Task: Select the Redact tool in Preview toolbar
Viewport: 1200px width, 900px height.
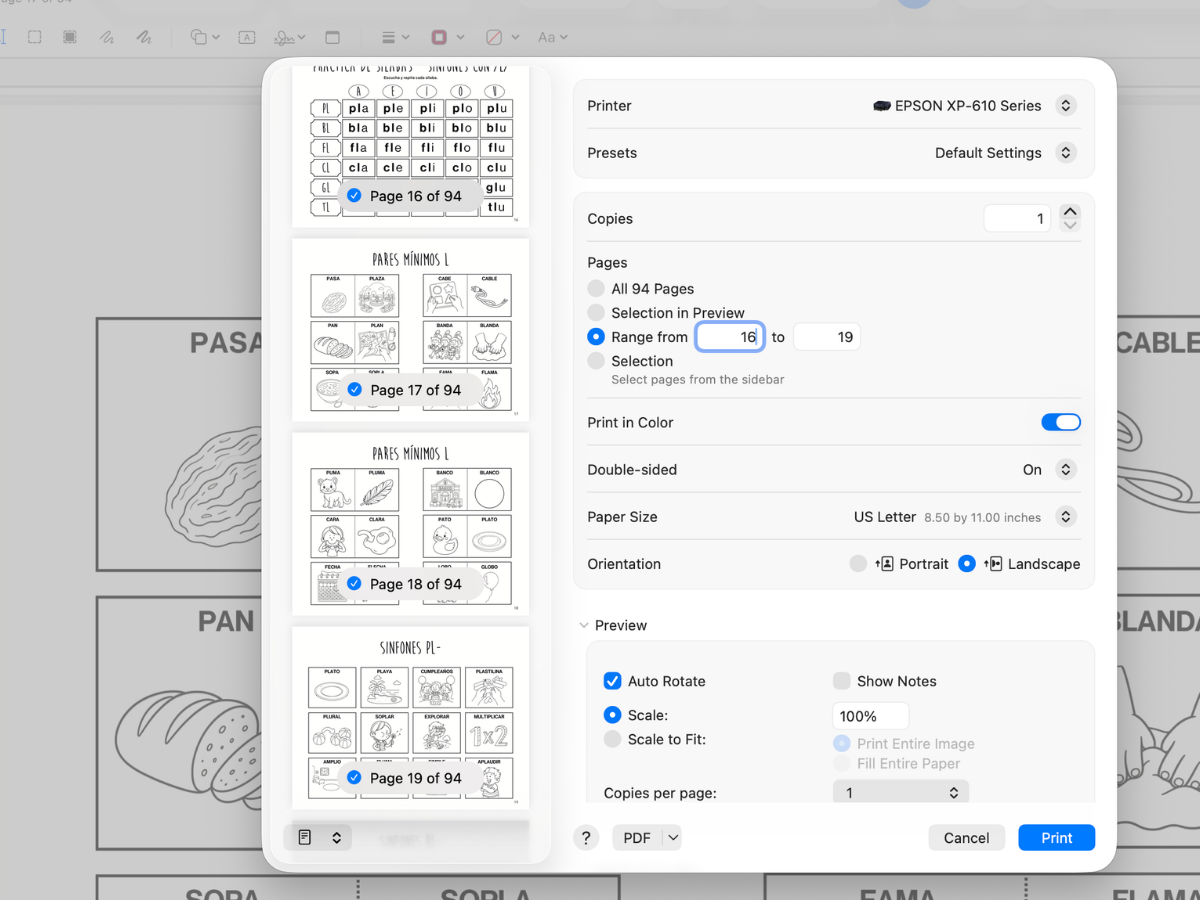Action: pos(70,37)
